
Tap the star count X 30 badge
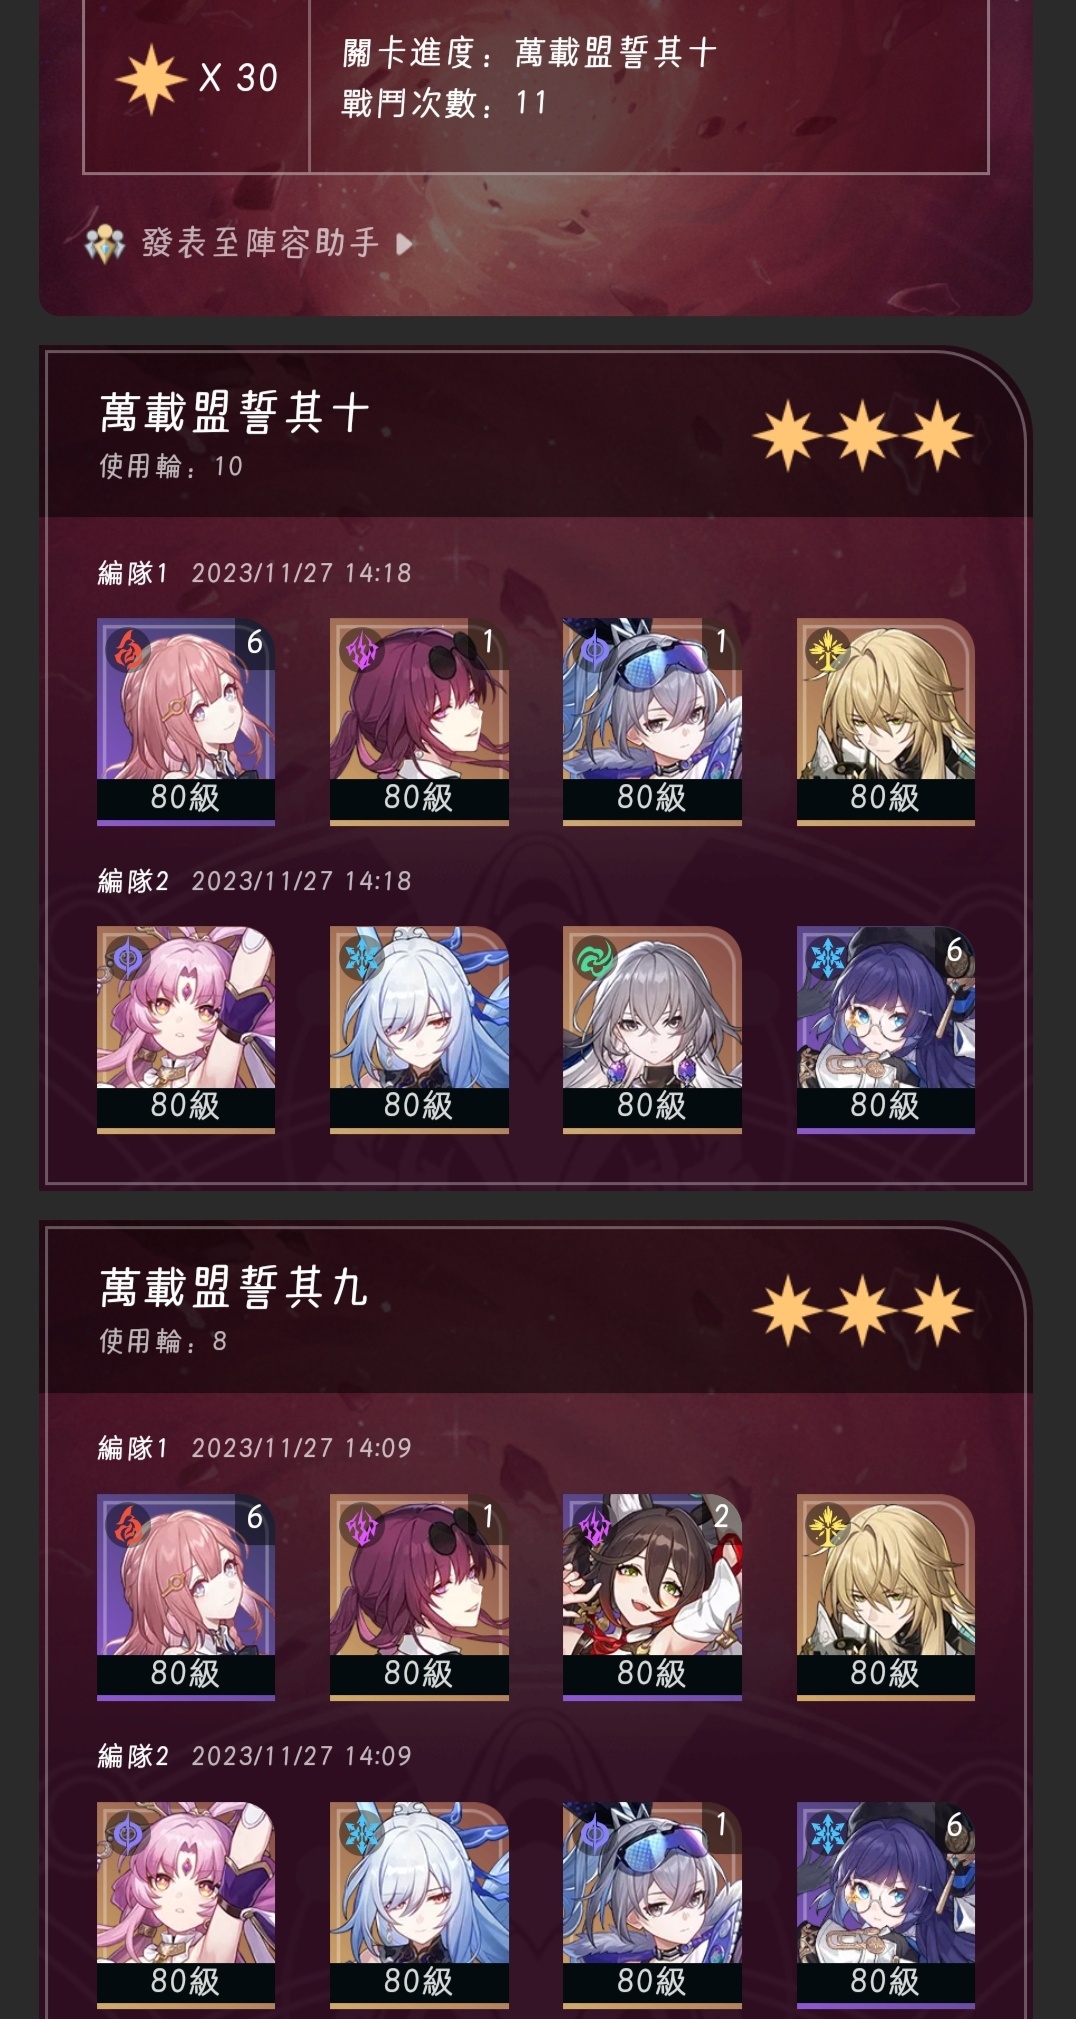tap(197, 78)
